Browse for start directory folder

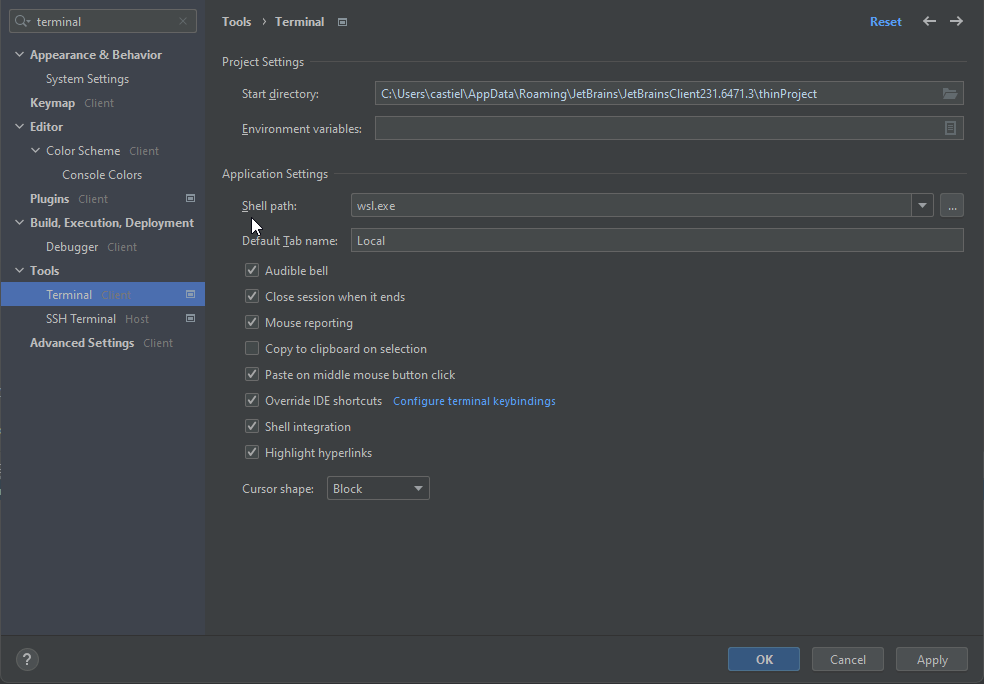point(950,94)
